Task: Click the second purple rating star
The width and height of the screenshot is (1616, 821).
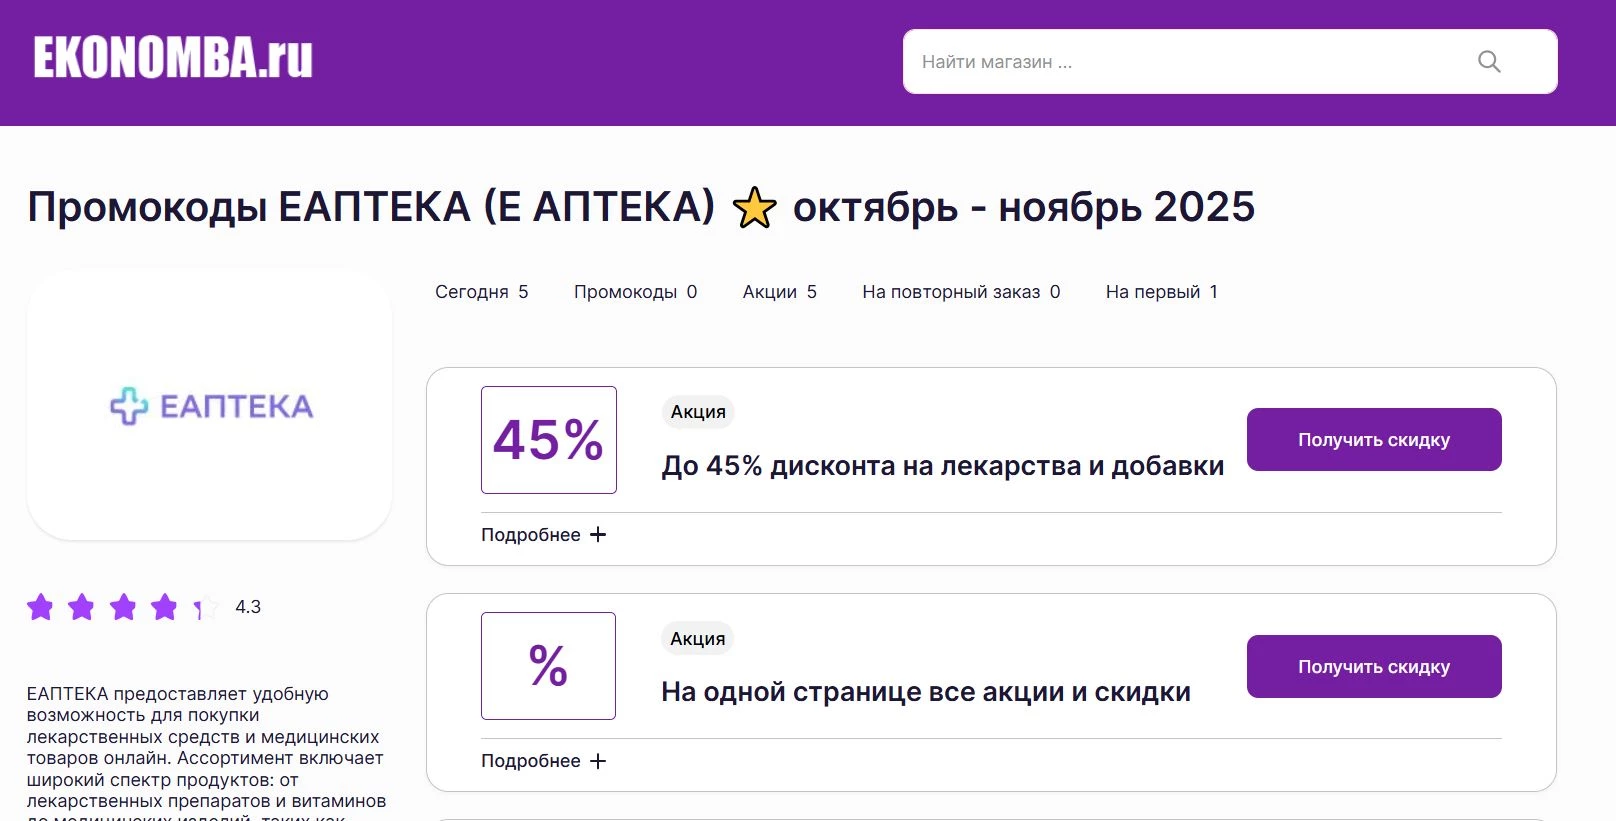Action: click(81, 607)
